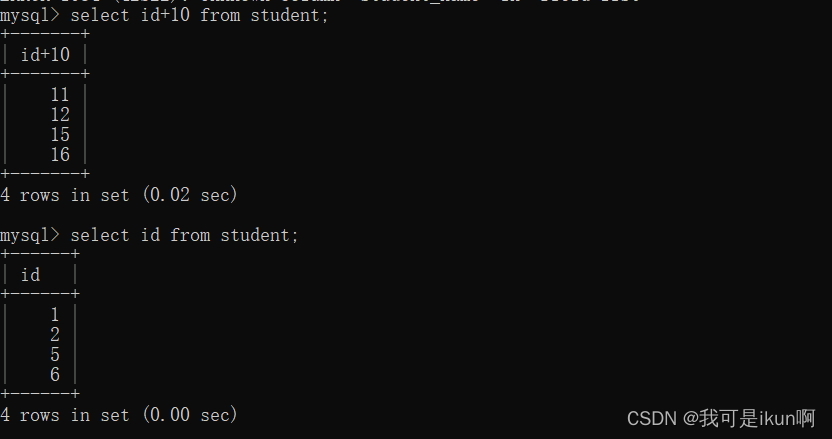Select the id column header
This screenshot has height=439, width=832.
(30, 274)
